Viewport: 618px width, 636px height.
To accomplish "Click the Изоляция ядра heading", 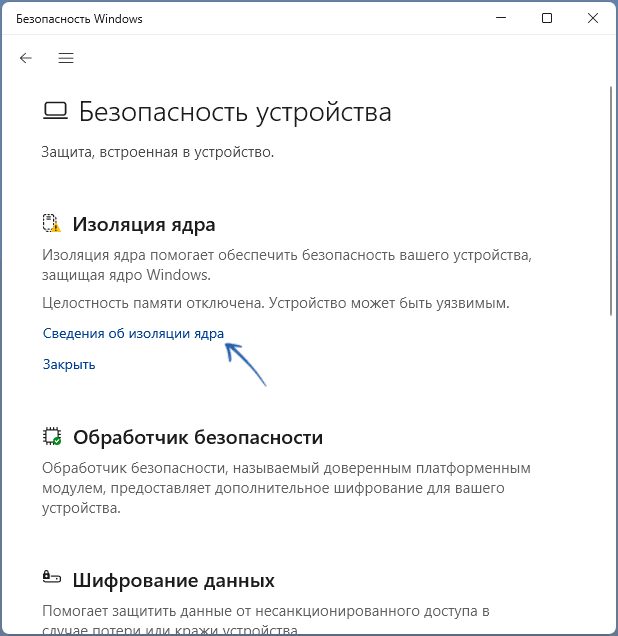I will pos(144,224).
